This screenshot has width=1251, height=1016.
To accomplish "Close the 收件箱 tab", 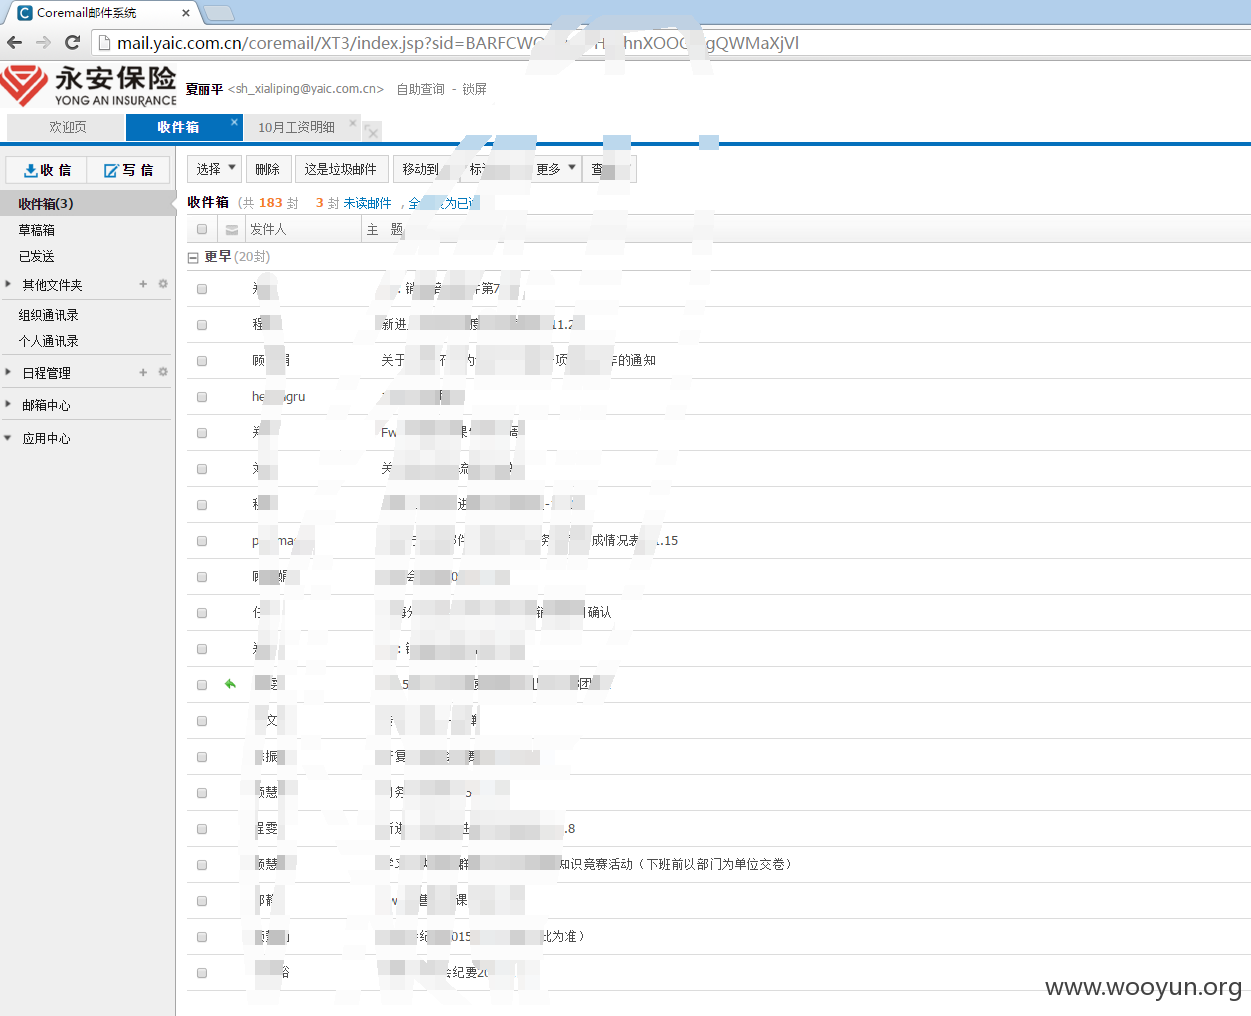I will pyautogui.click(x=234, y=122).
